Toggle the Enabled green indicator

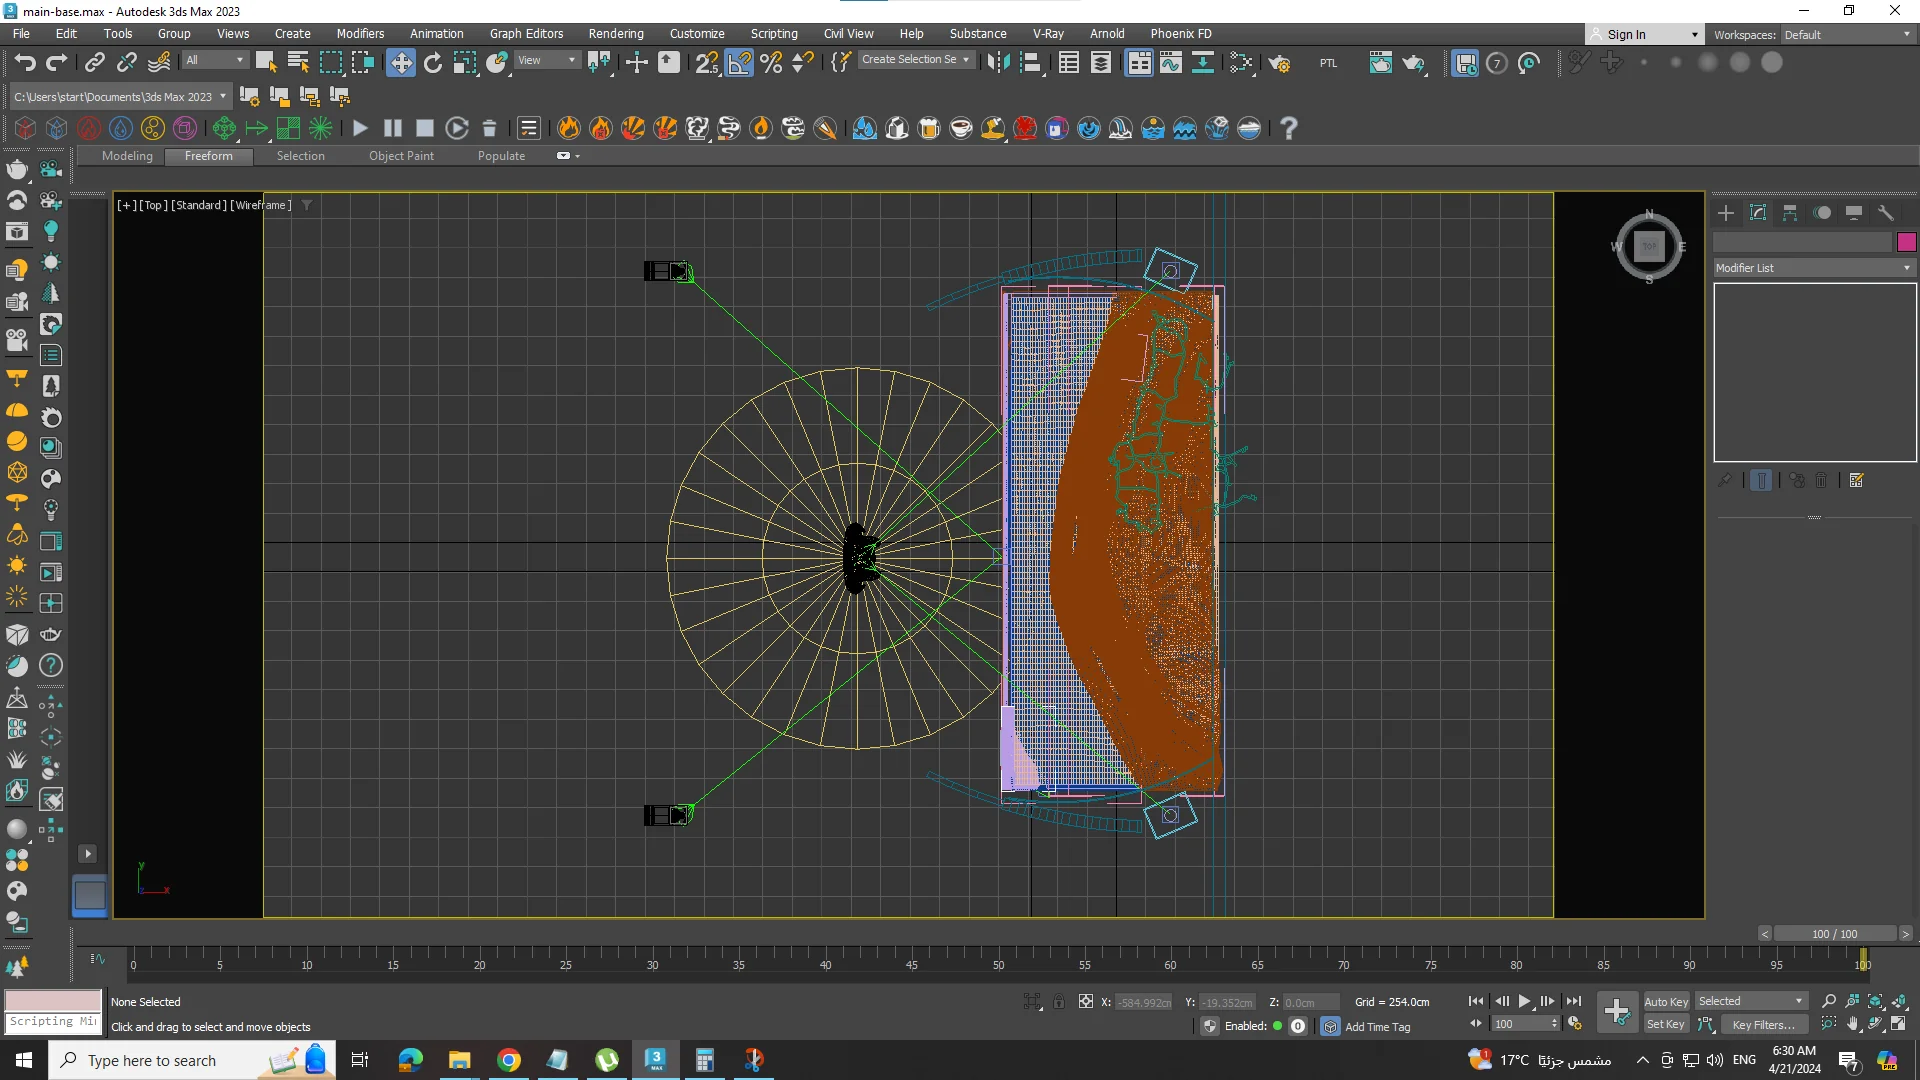(x=1277, y=1026)
